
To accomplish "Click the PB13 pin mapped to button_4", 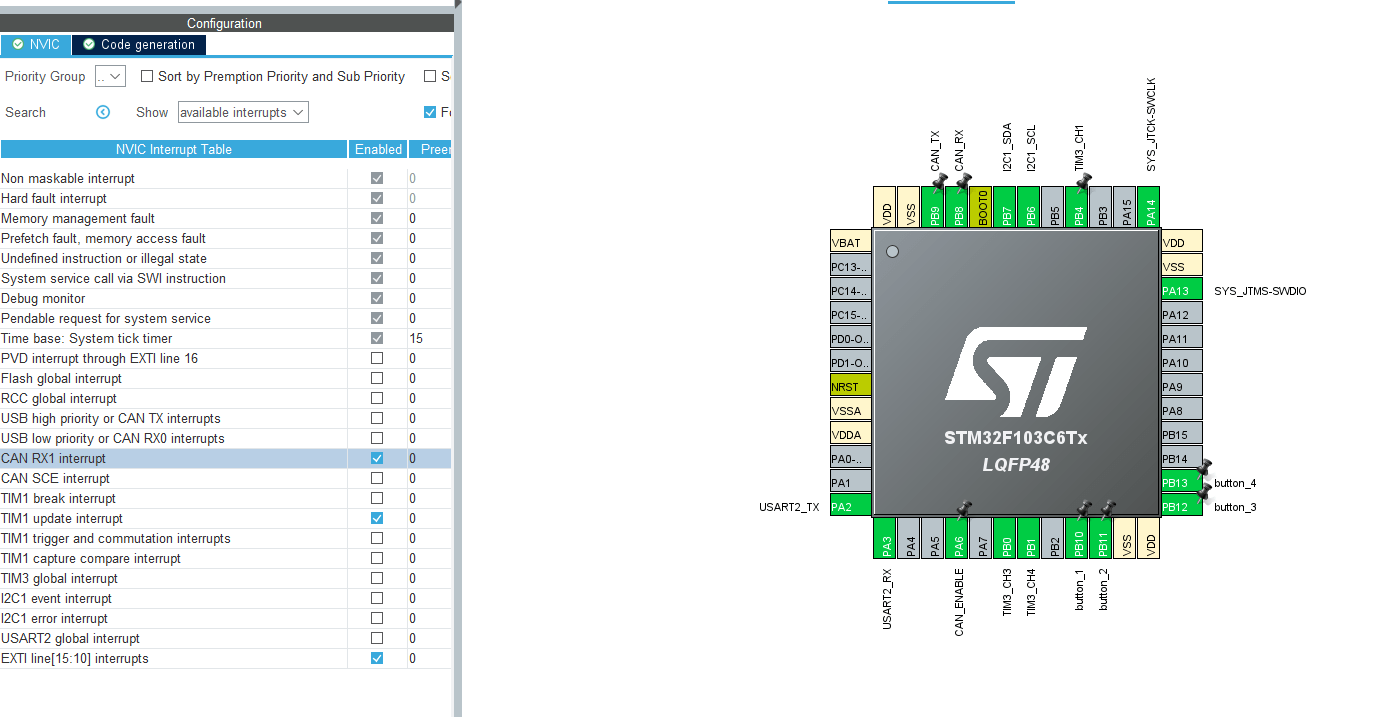I will [1176, 482].
